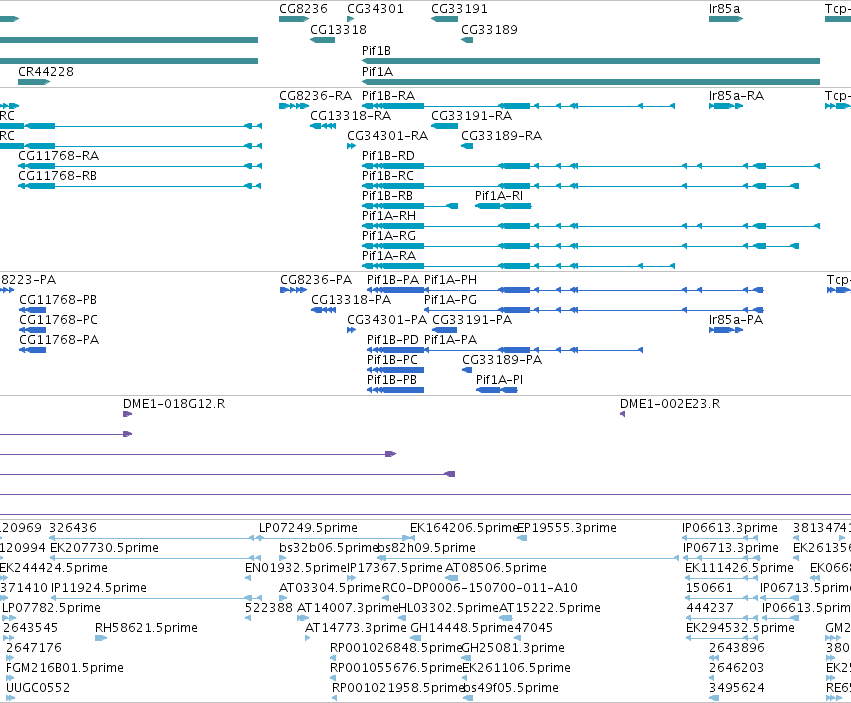Viewport: 851px width, 703px height.
Task: Click the CG13318 gene bar
Action: (322, 40)
